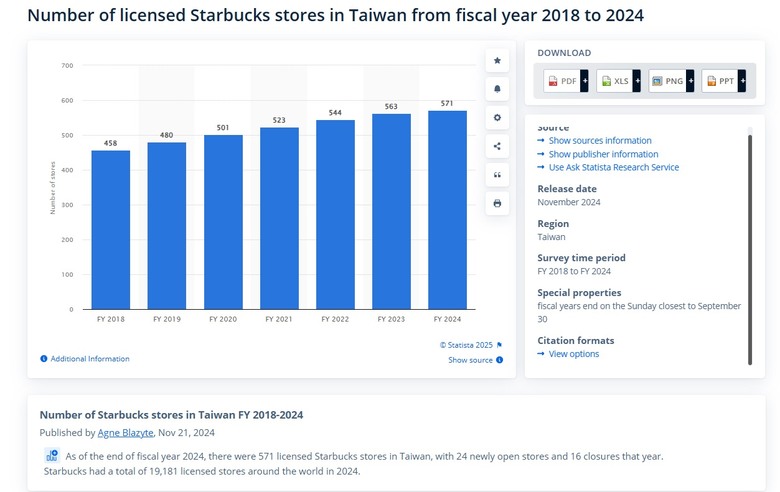This screenshot has height=492, width=780.
Task: Click the FY 2020 bar in chart
Action: coord(223,222)
